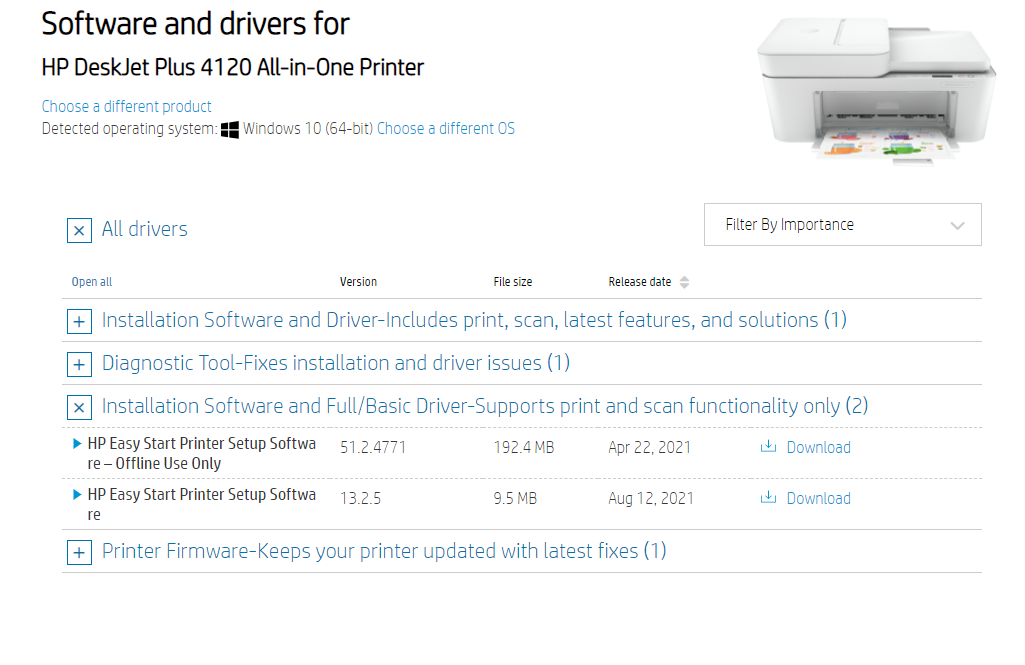The image size is (1025, 665).
Task: Click Installation Software and Driver-Includes print heading
Action: point(474,320)
